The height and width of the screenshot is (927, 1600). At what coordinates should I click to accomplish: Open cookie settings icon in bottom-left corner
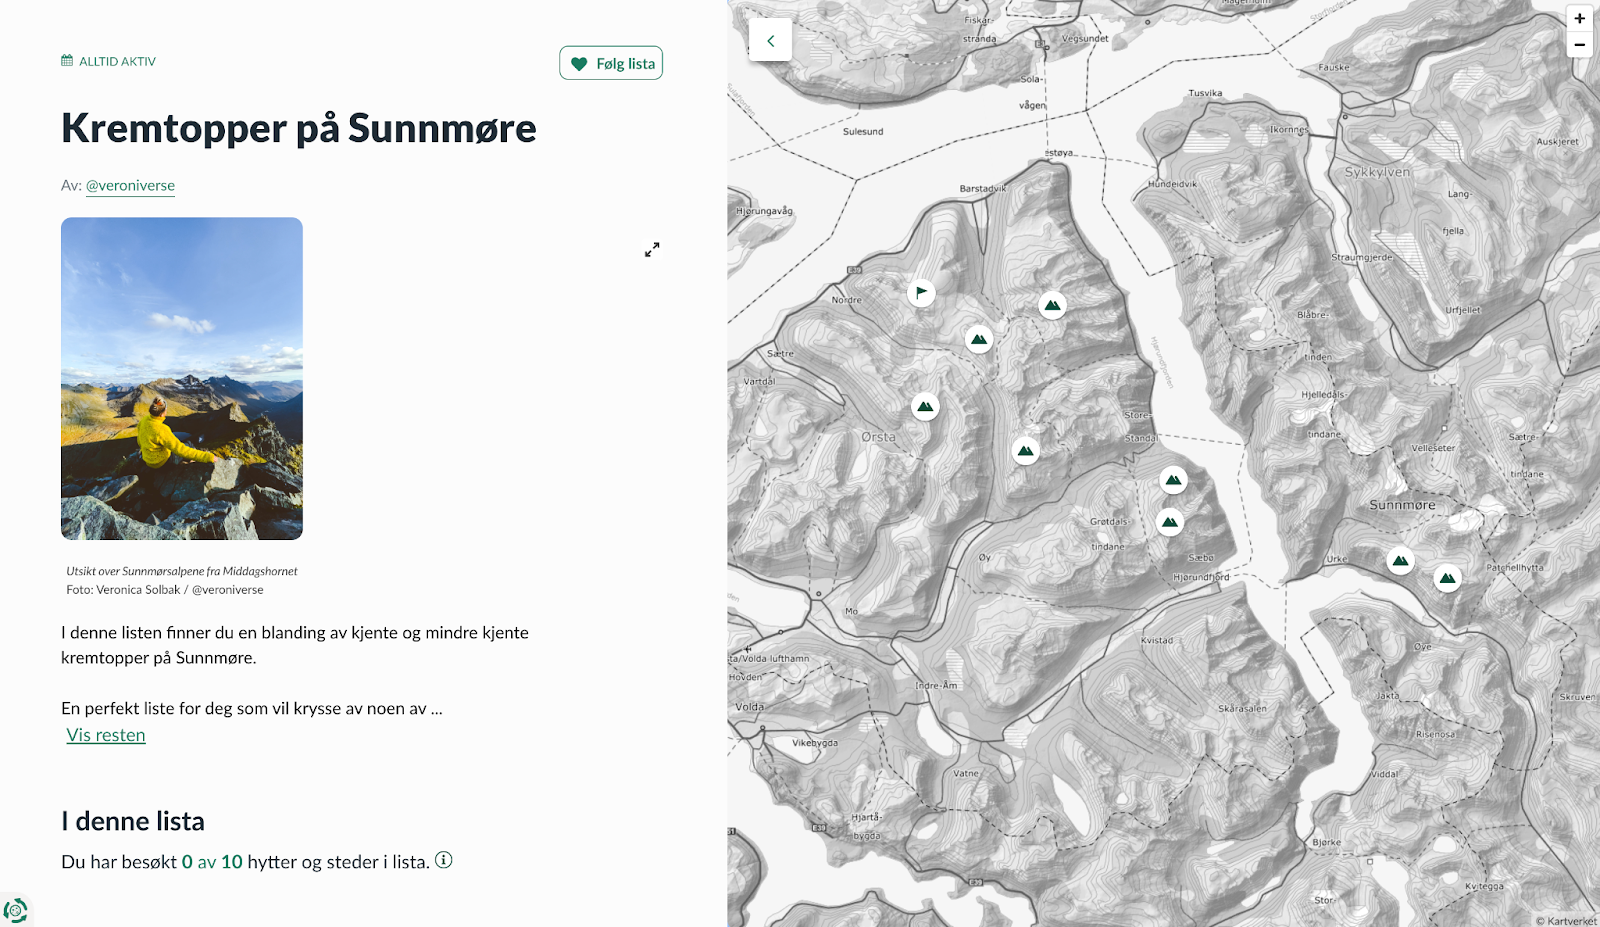(x=15, y=910)
